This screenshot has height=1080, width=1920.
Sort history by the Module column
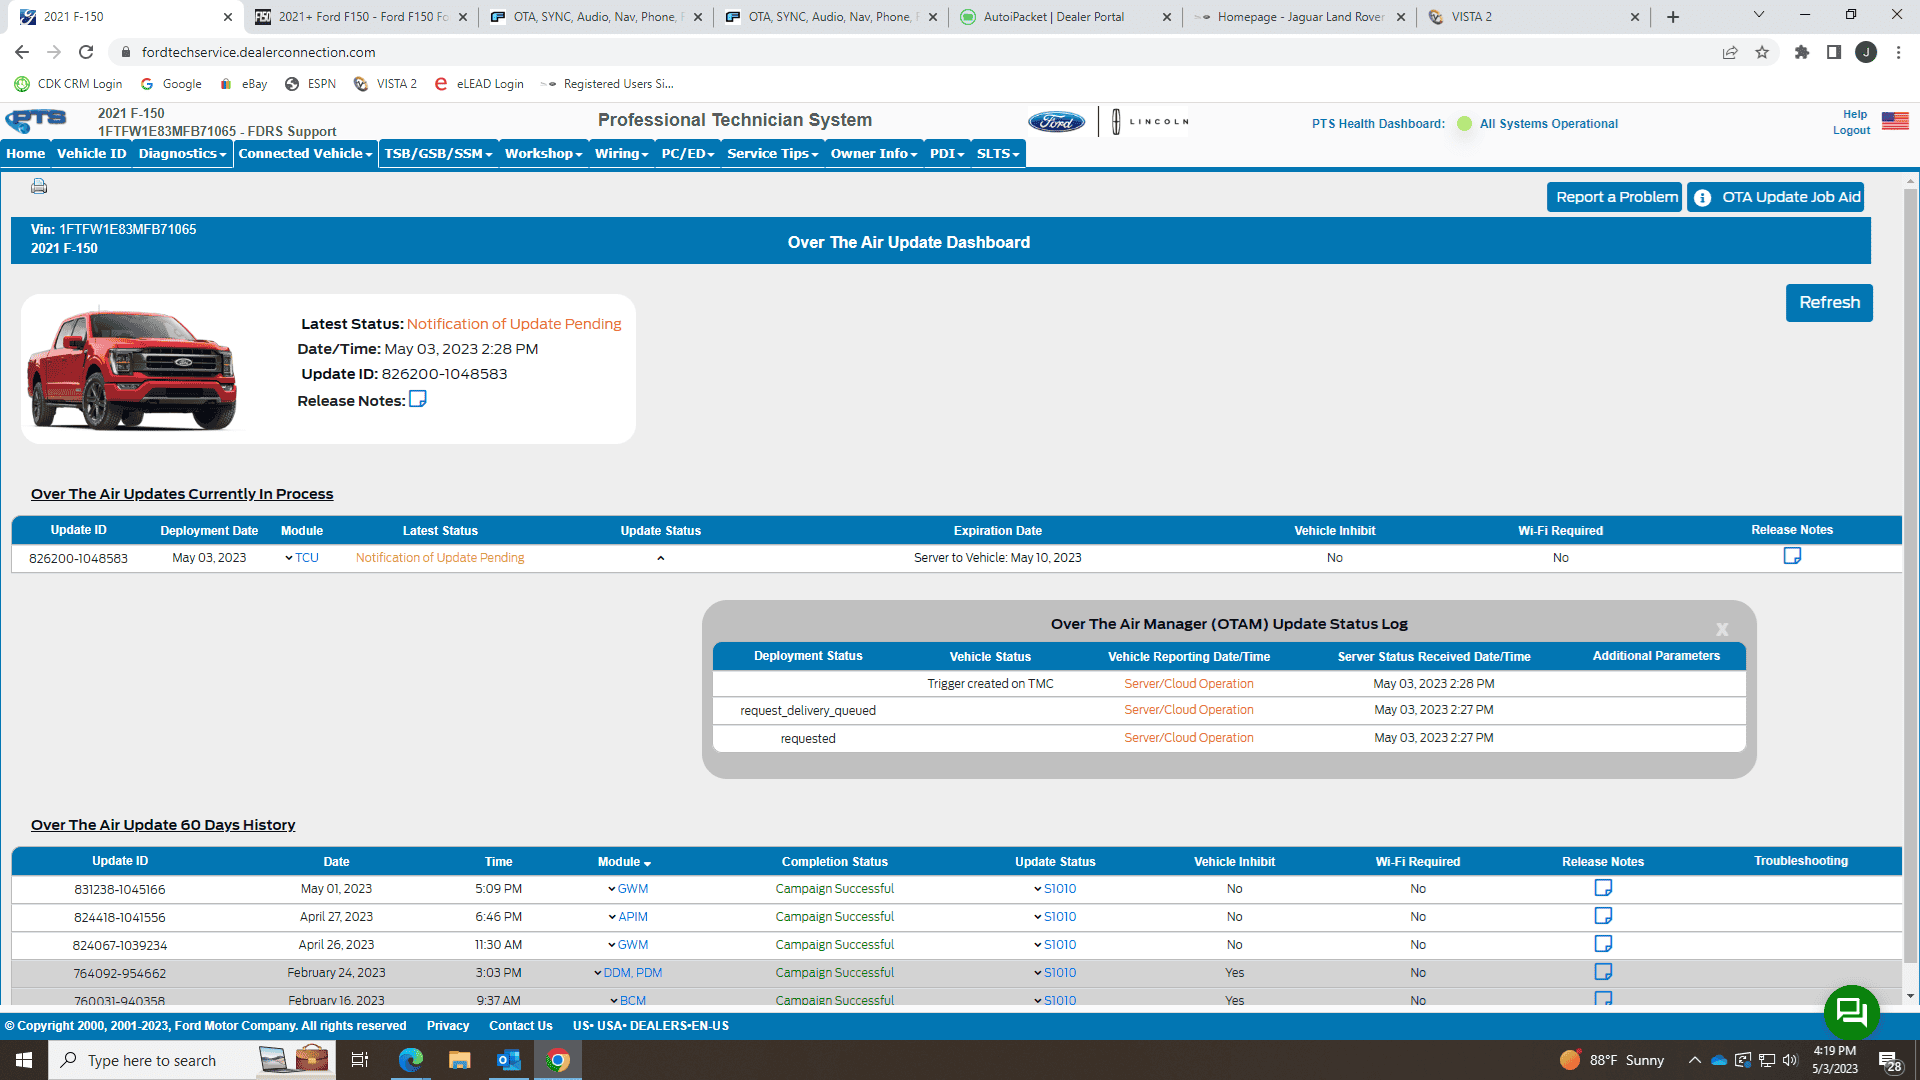pyautogui.click(x=624, y=862)
